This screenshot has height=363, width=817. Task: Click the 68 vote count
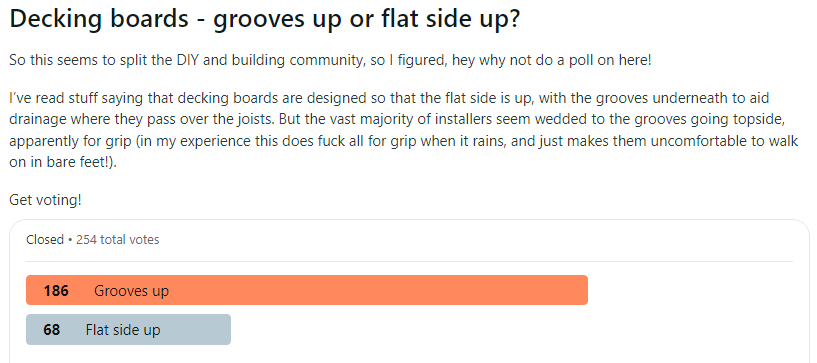click(52, 330)
